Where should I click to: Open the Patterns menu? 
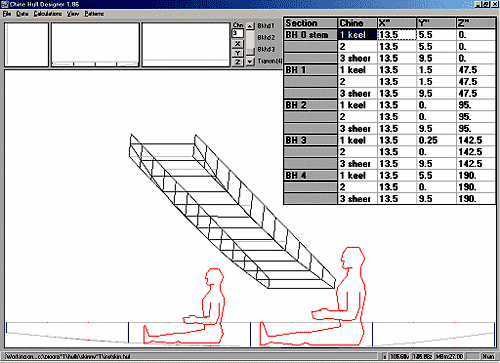[x=94, y=14]
